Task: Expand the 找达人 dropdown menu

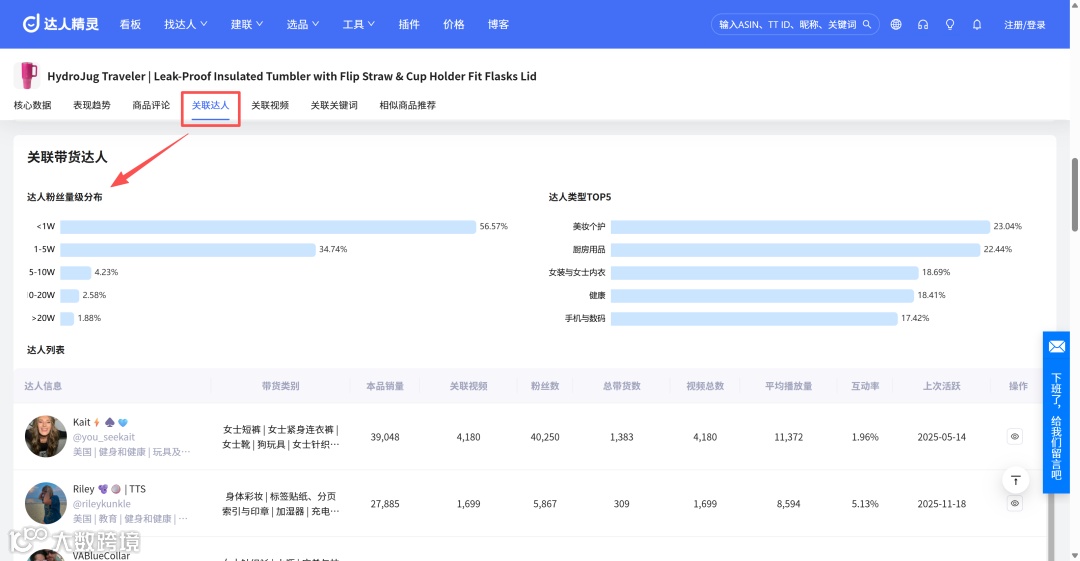Action: pyautogui.click(x=185, y=24)
